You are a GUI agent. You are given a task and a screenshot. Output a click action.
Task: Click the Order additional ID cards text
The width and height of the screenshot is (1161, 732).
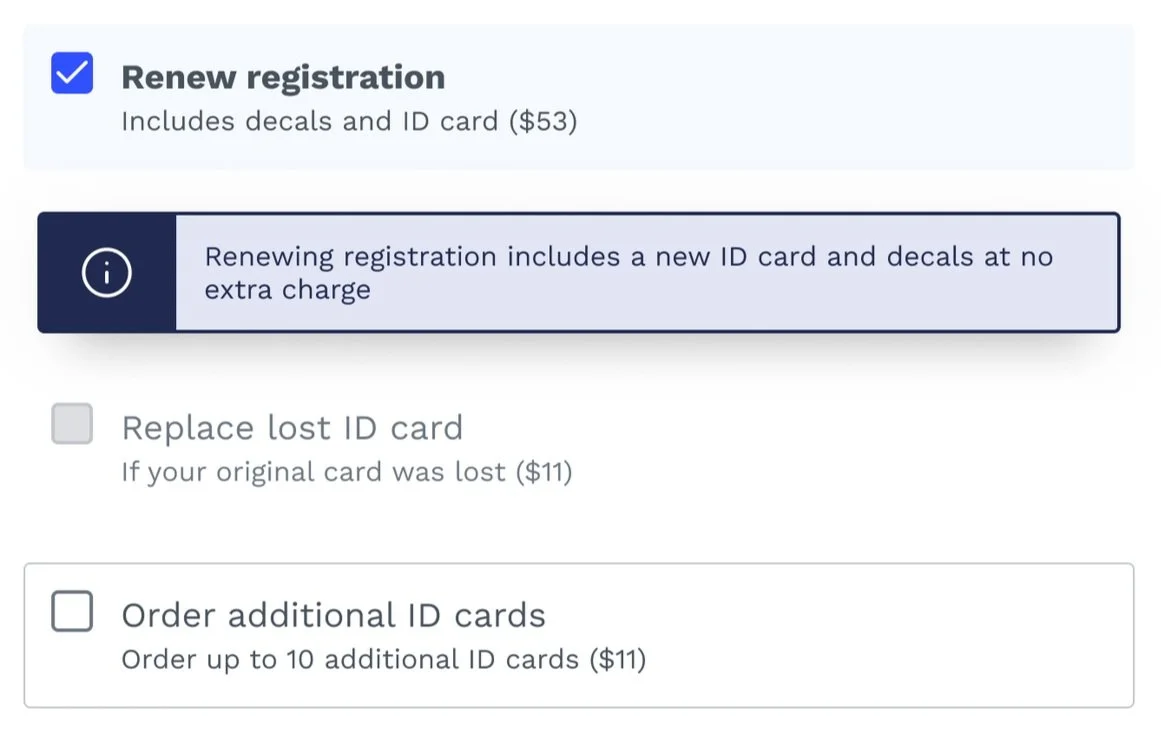coord(333,614)
